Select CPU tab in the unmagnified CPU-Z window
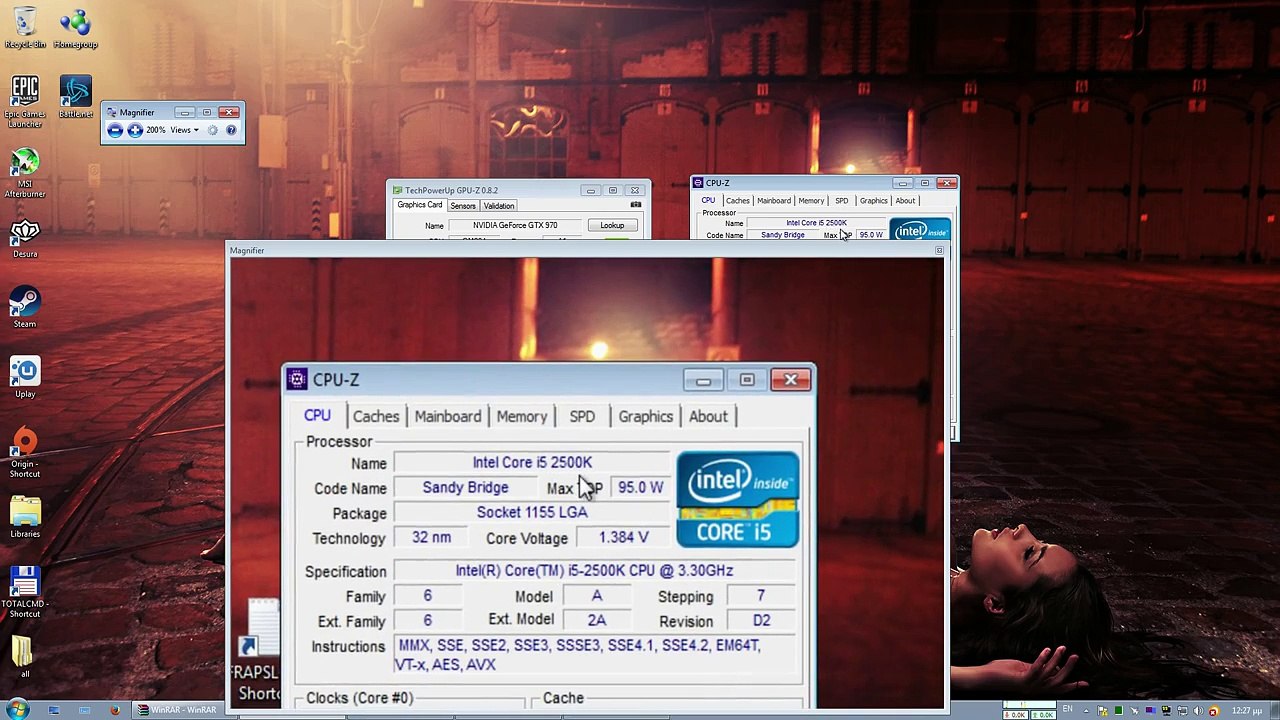 pos(708,201)
